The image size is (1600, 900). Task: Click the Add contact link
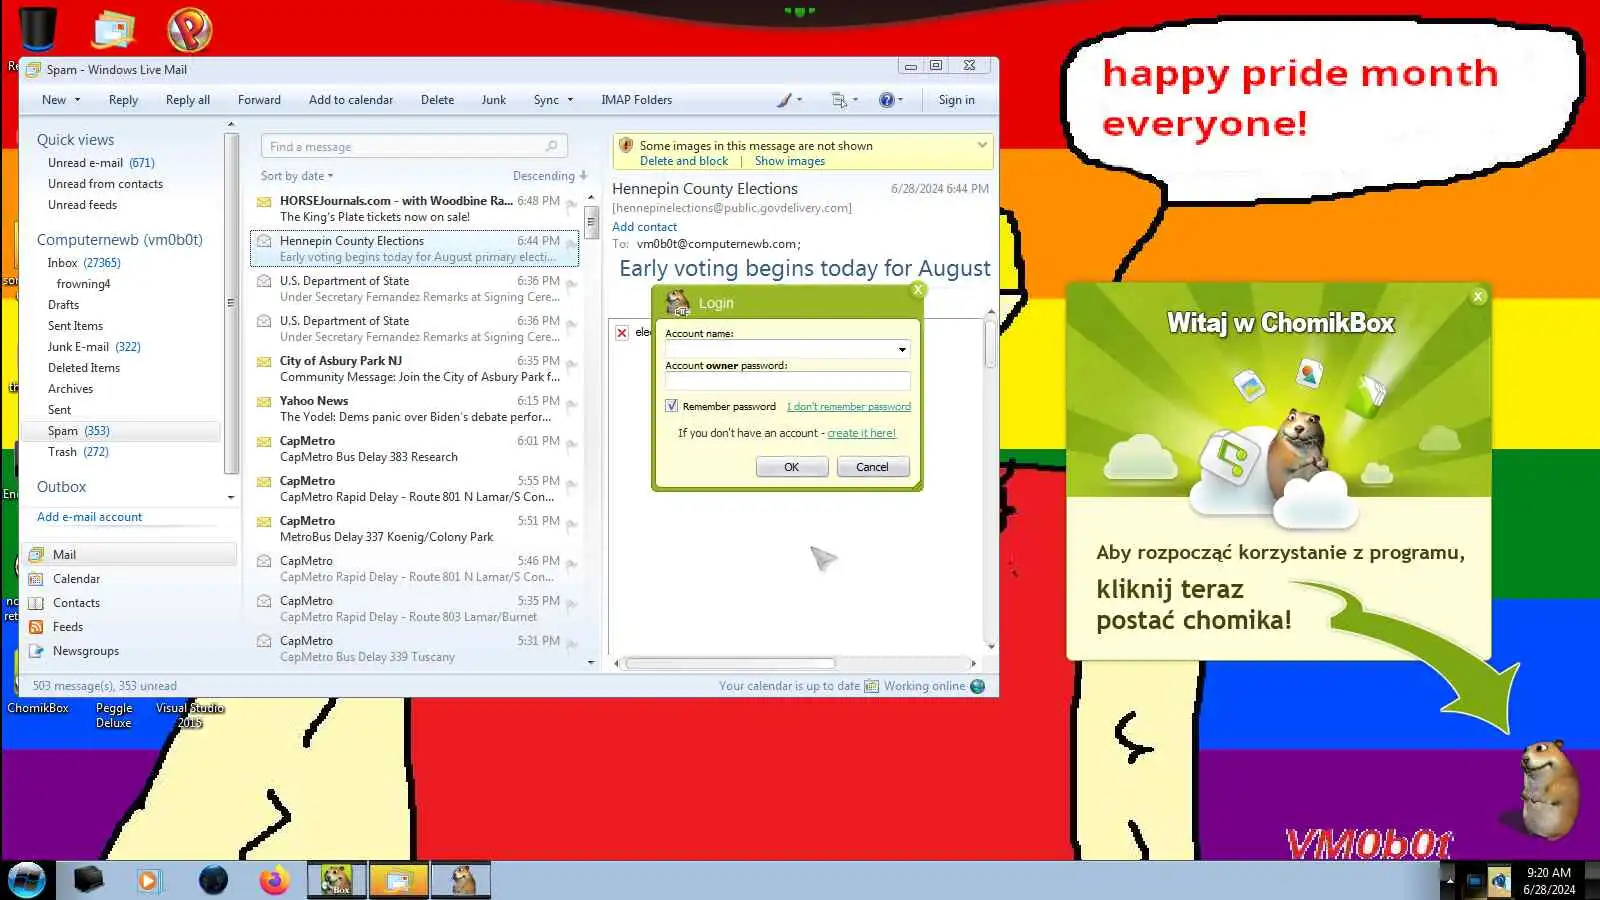tap(644, 227)
